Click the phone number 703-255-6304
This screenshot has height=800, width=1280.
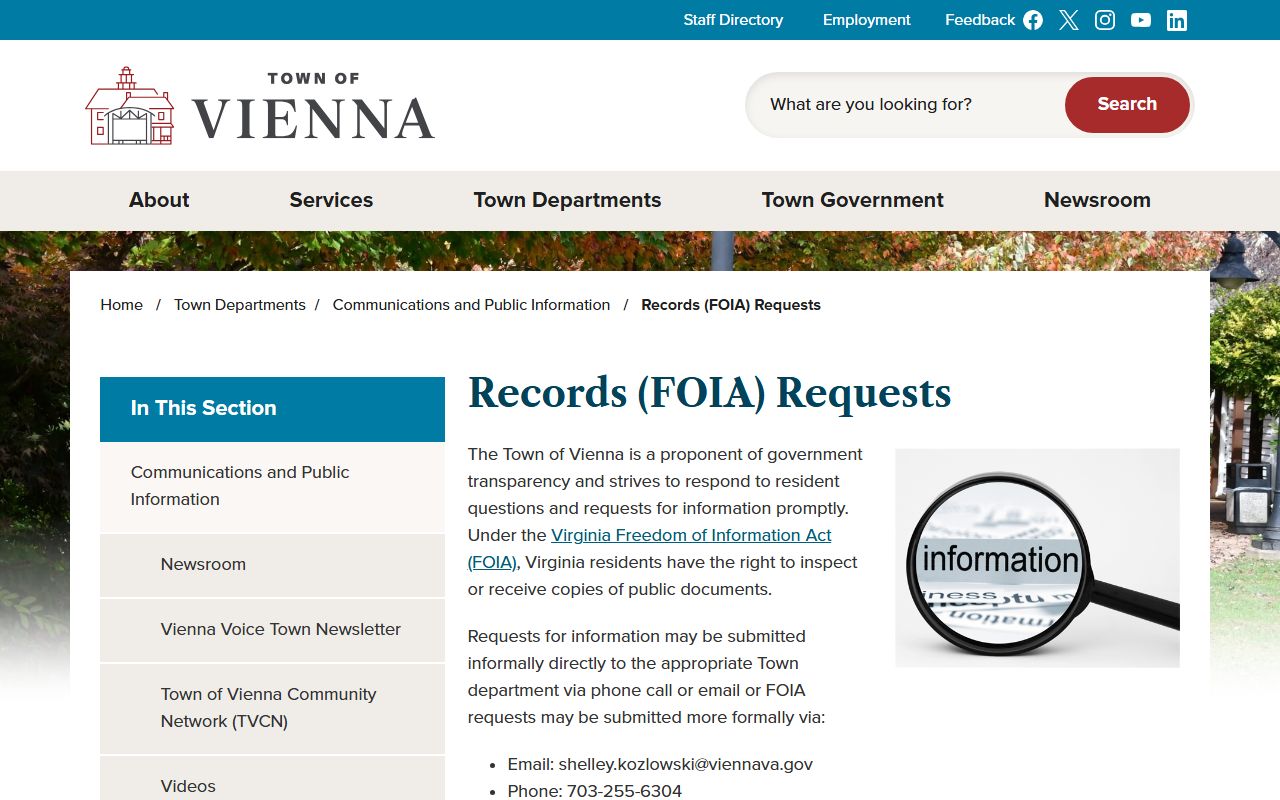tap(624, 791)
